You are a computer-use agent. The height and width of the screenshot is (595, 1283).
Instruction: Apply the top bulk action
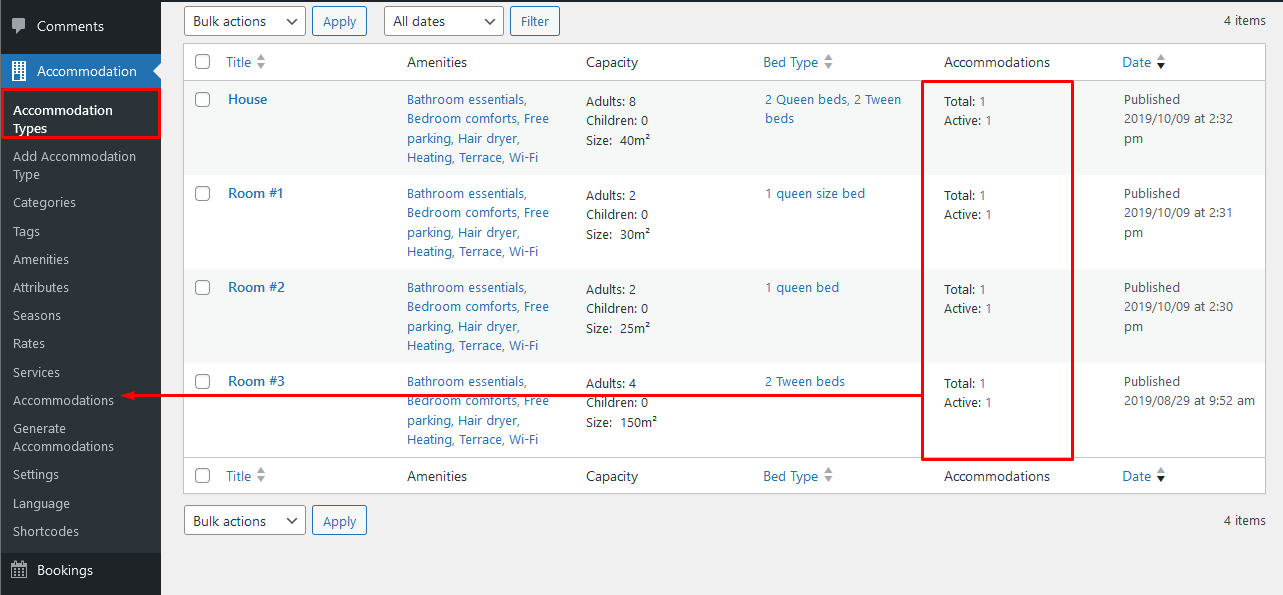point(339,21)
